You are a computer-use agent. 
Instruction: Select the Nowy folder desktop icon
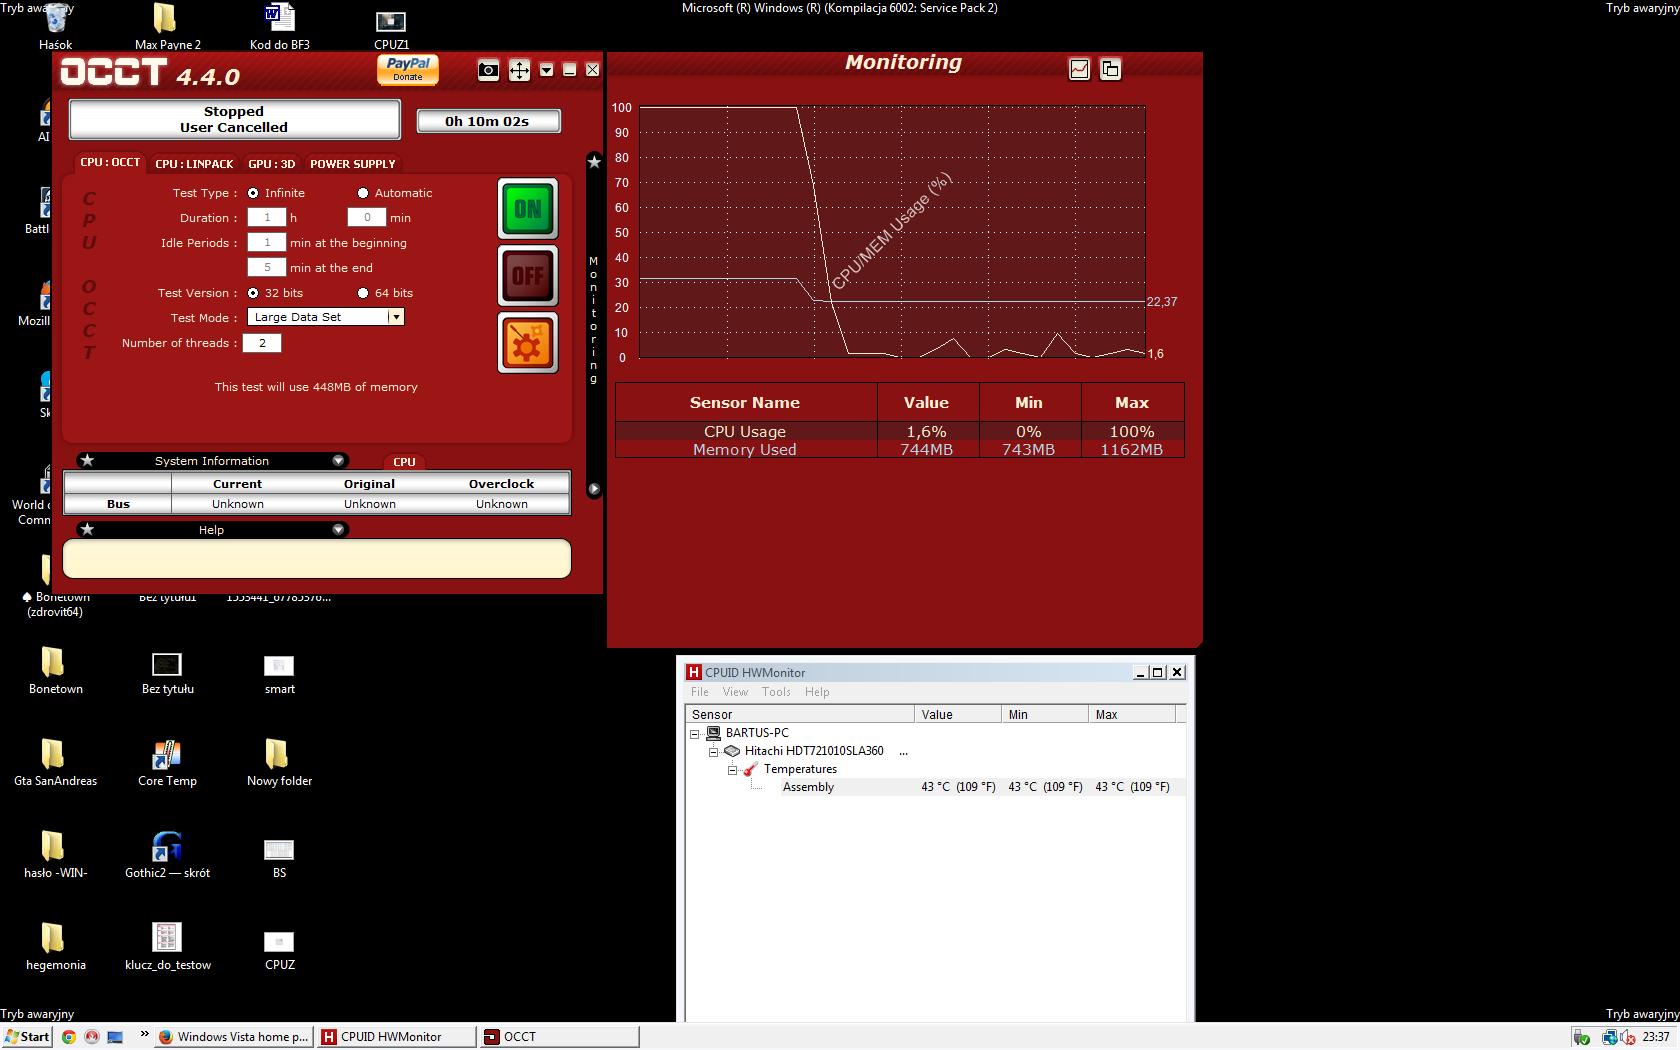click(279, 764)
